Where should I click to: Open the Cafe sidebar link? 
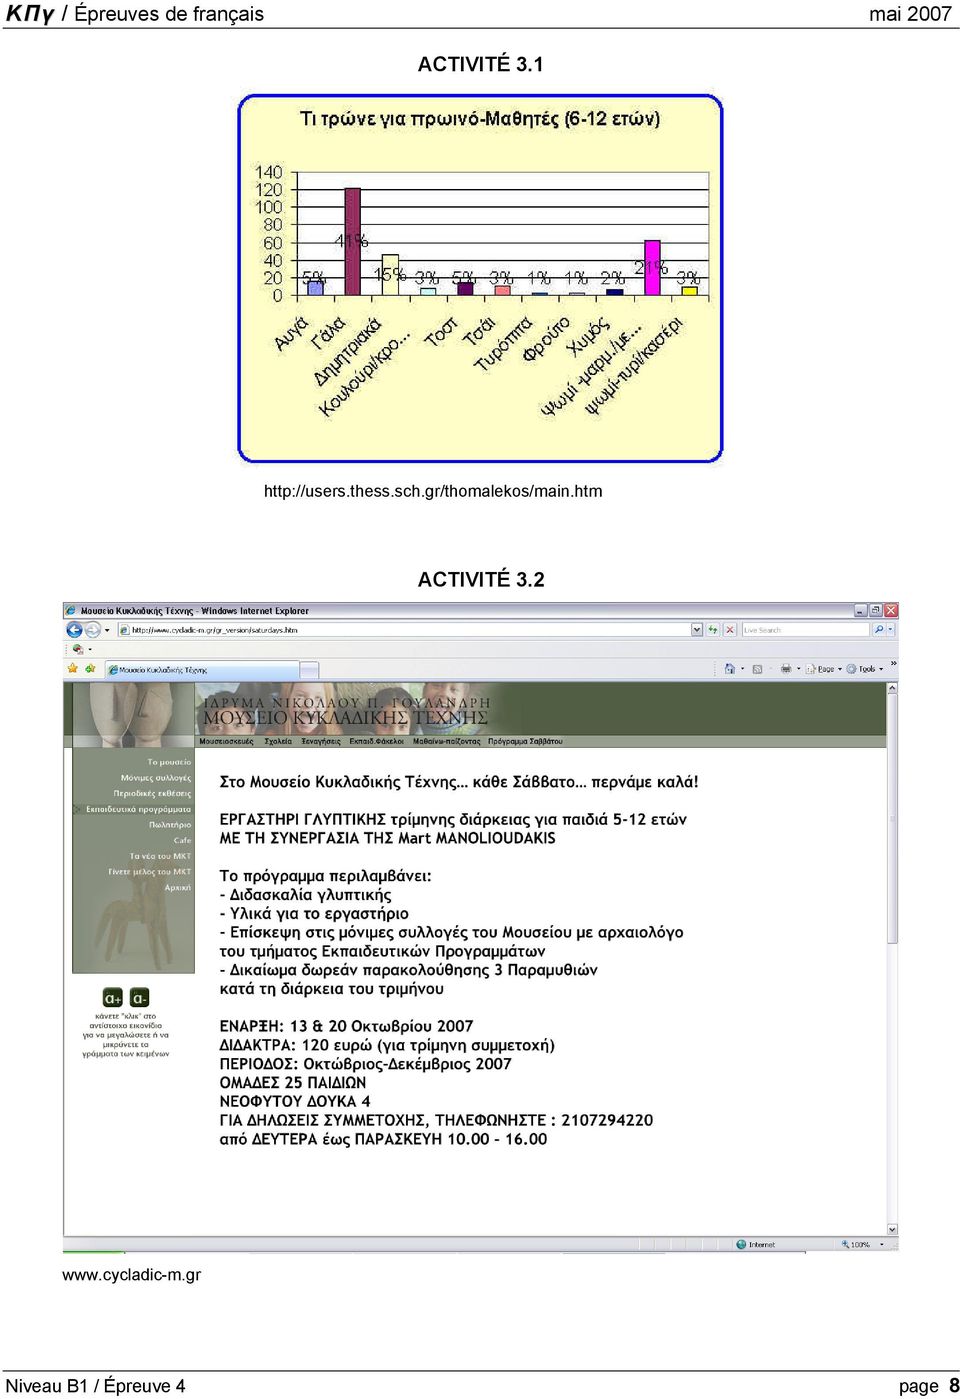click(182, 840)
